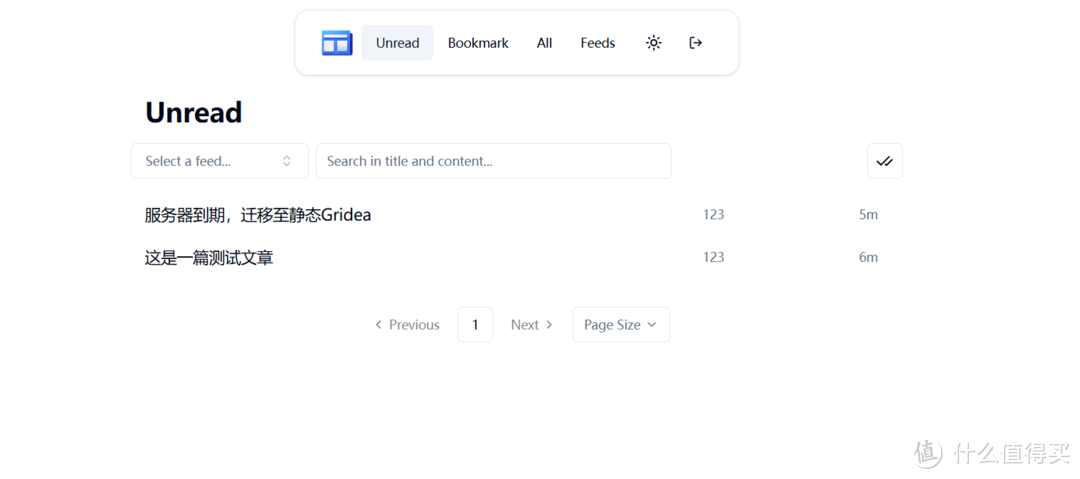Go to the Previous page
1080x479 pixels.
pos(407,325)
